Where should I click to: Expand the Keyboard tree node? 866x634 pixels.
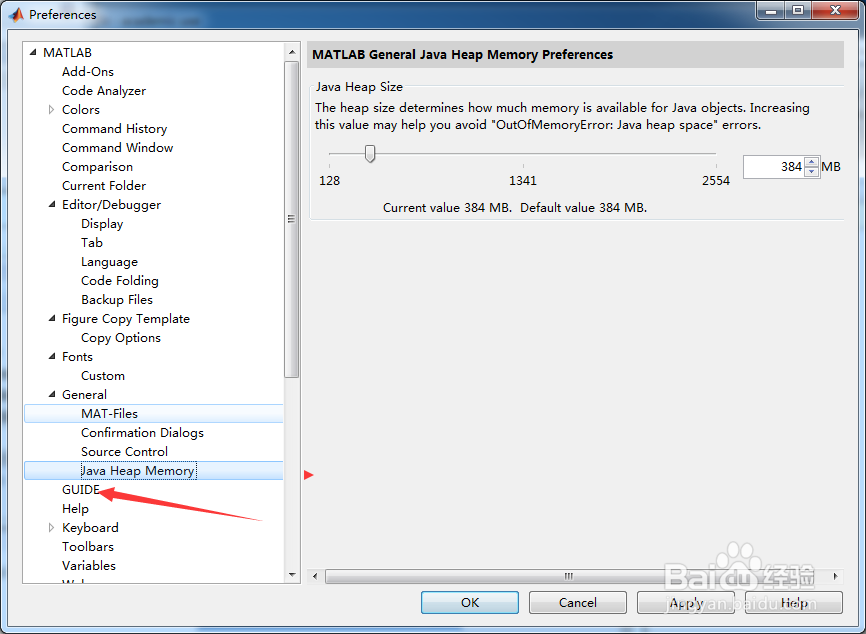point(51,527)
